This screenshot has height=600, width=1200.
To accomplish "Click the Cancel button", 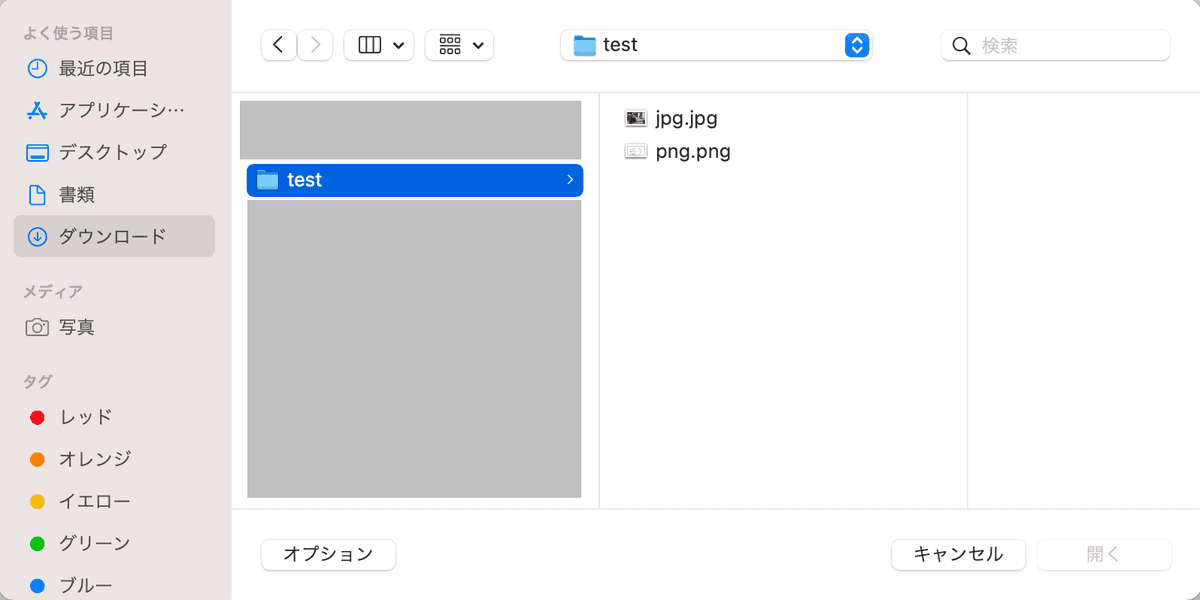I will [958, 554].
